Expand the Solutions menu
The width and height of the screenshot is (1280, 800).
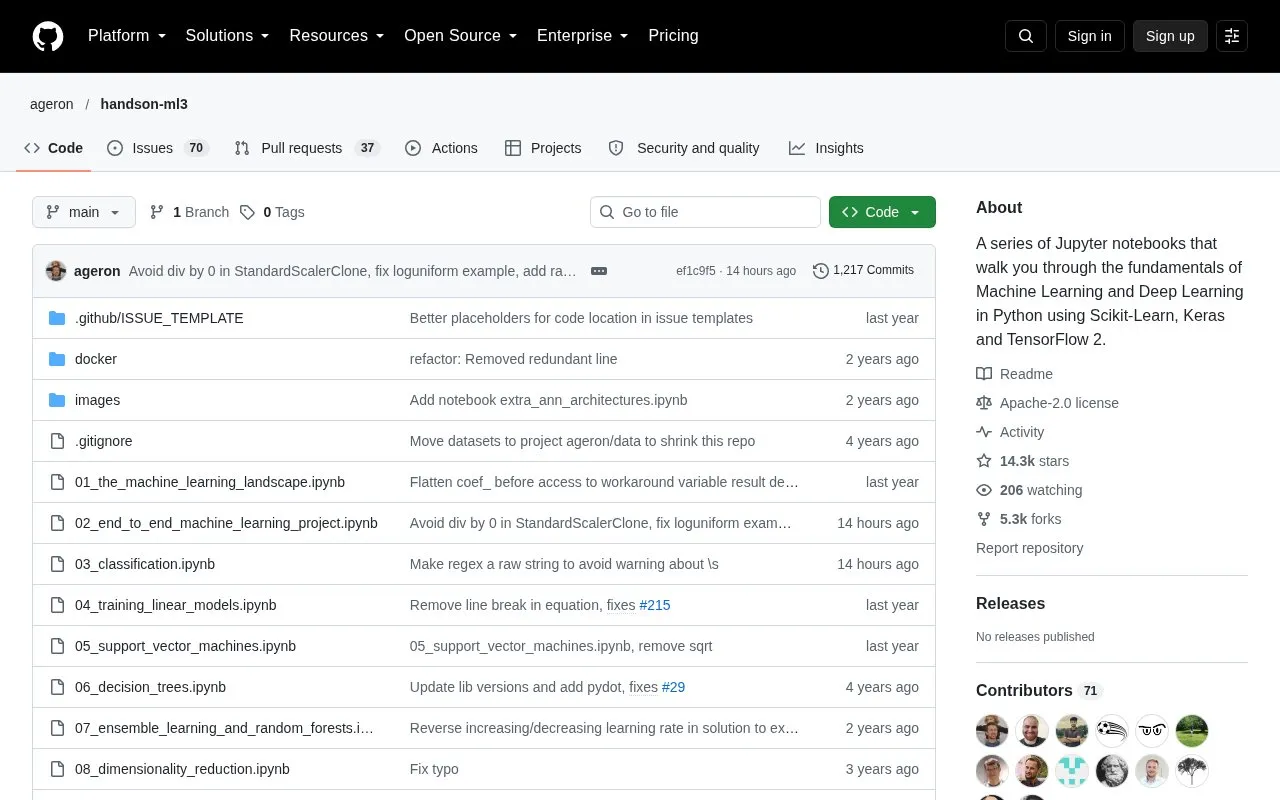228,36
